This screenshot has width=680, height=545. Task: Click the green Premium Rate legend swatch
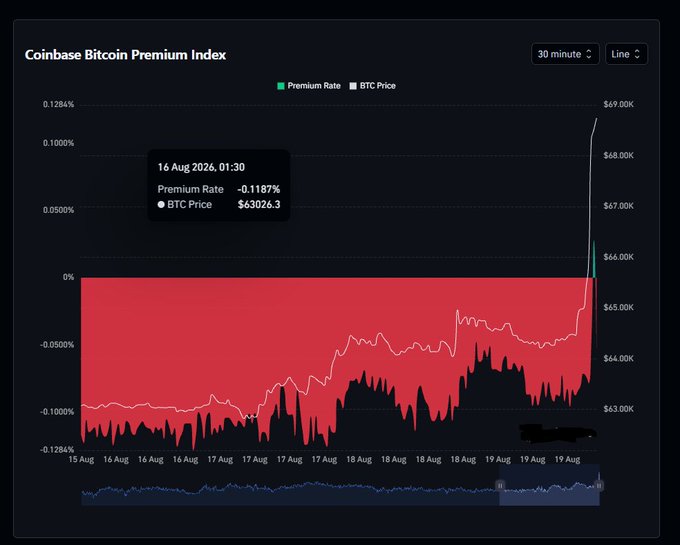pos(281,86)
